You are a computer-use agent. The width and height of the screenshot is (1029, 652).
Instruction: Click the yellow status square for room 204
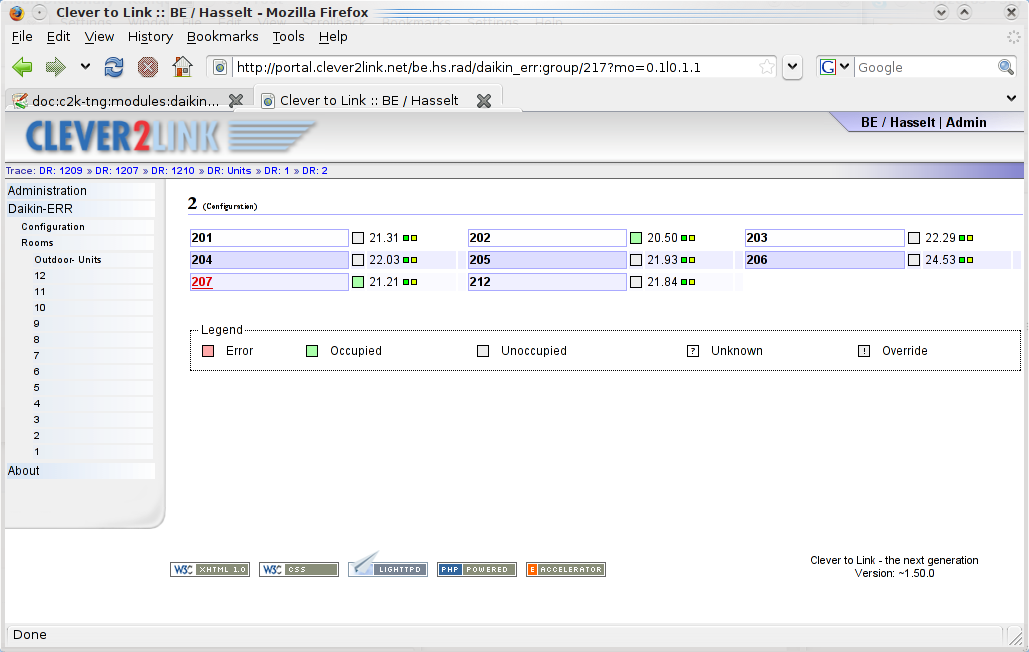tap(413, 260)
